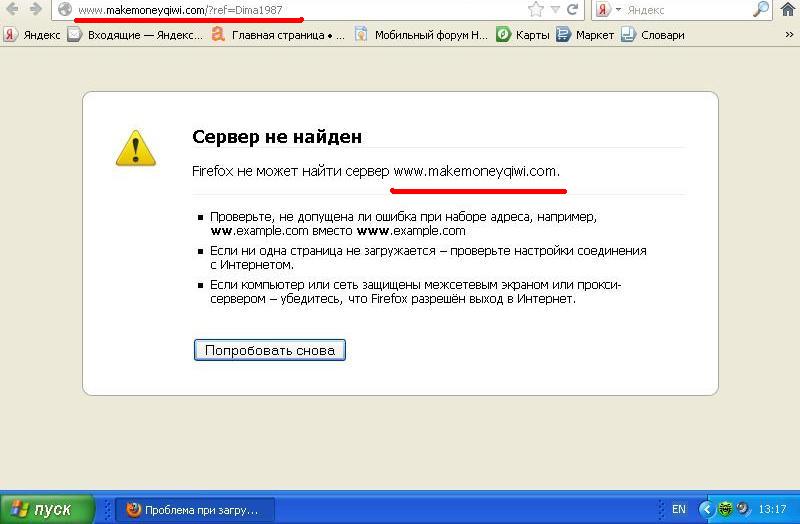Open the URL history dropdown arrow

[556, 10]
